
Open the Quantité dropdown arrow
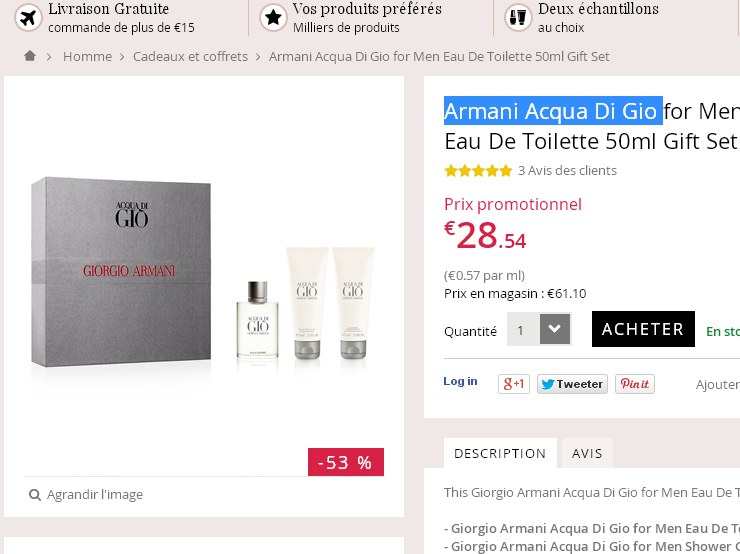555,329
